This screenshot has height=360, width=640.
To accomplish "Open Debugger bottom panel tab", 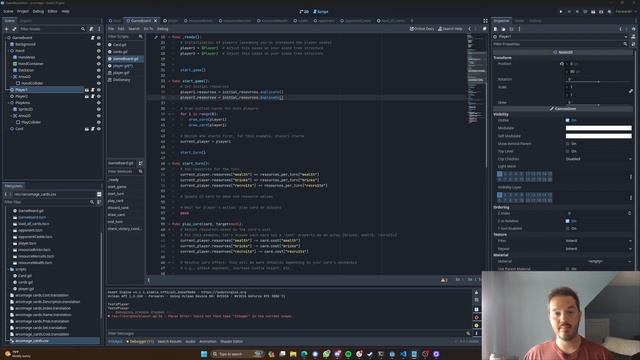I will click(140, 342).
